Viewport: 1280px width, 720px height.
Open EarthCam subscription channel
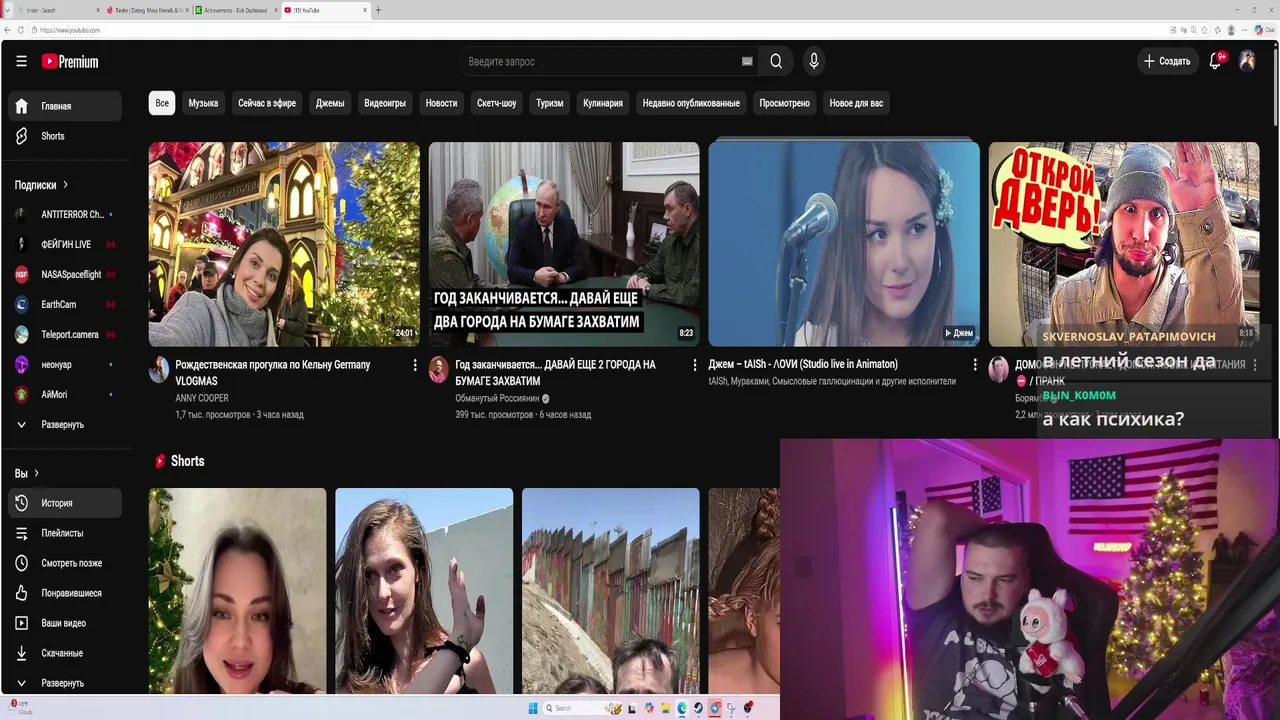[x=66, y=304]
